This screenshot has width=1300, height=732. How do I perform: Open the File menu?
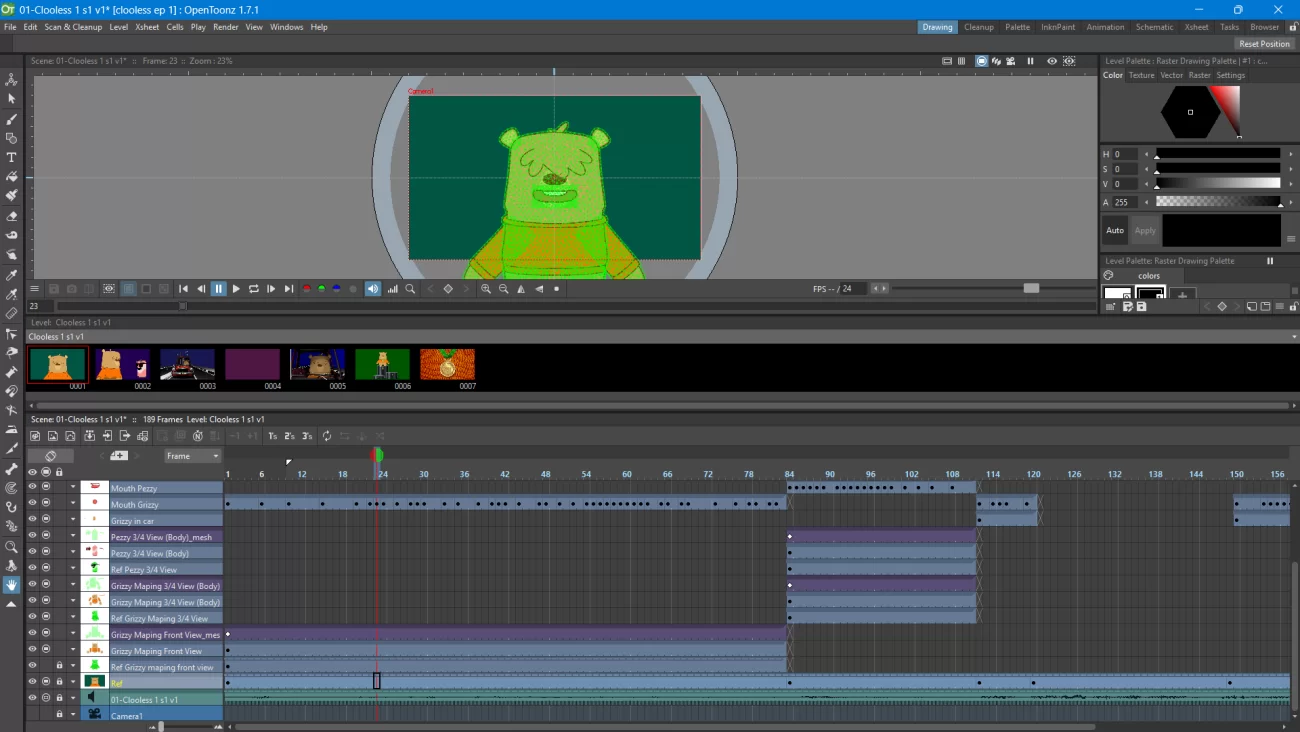point(10,27)
